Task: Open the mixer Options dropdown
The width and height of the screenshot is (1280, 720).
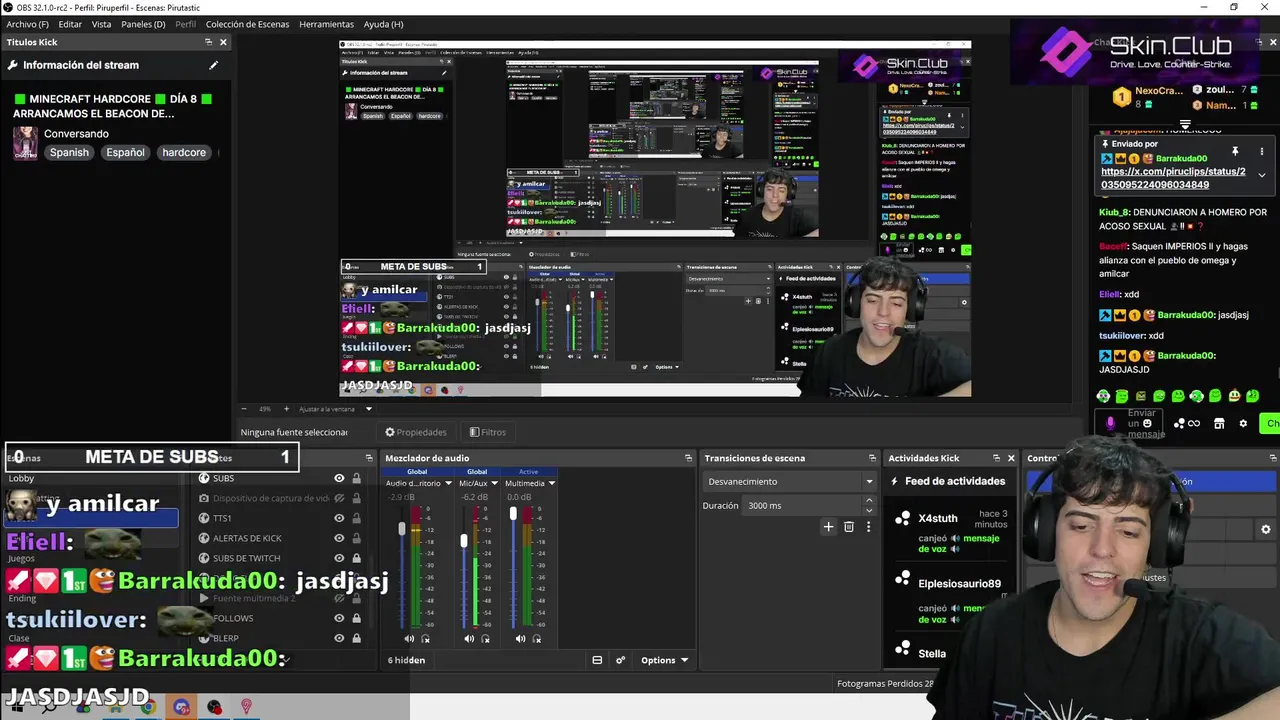Action: 664,660
